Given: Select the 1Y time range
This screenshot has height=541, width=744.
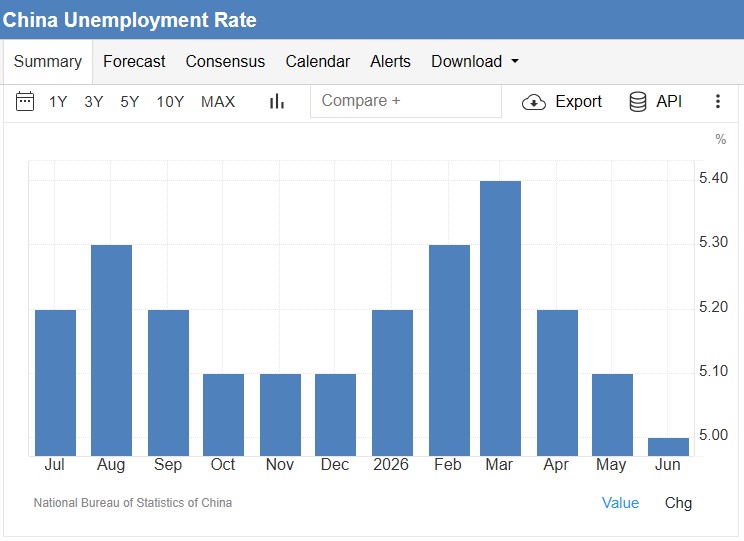Looking at the screenshot, I should (58, 102).
